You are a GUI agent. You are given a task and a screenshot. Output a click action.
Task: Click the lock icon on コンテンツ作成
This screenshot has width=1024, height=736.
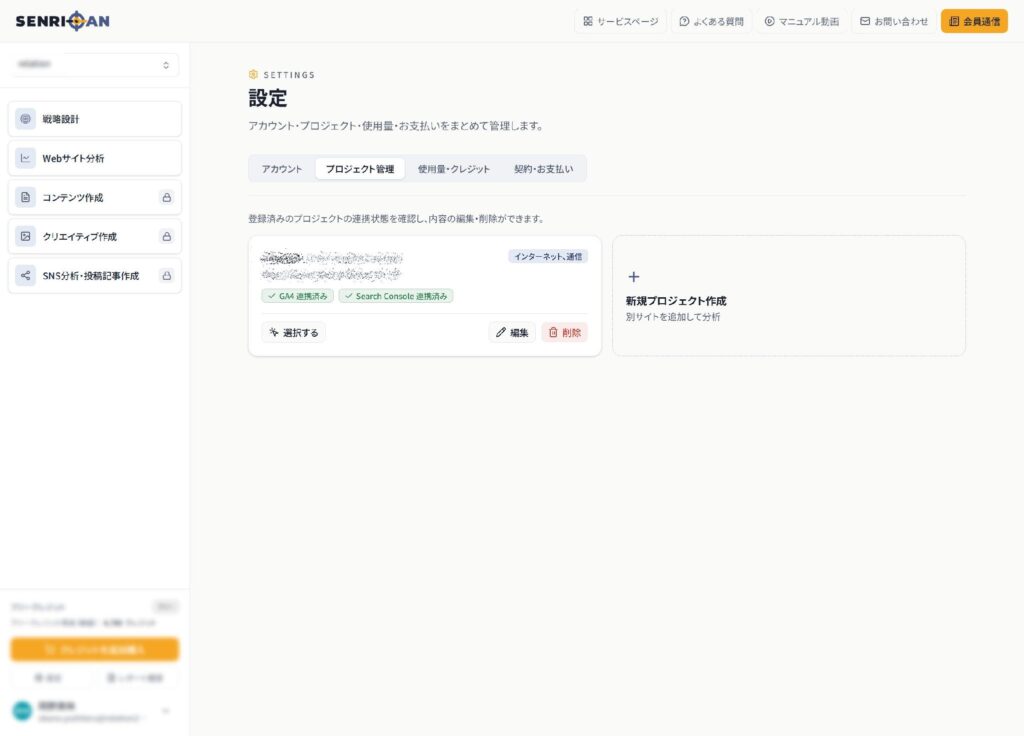pos(167,197)
